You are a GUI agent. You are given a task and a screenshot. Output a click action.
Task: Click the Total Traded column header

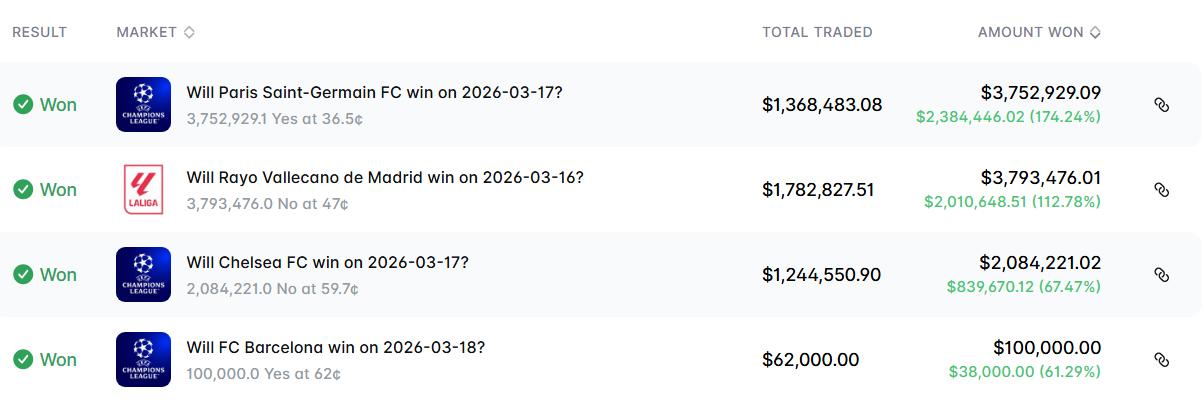(x=817, y=32)
